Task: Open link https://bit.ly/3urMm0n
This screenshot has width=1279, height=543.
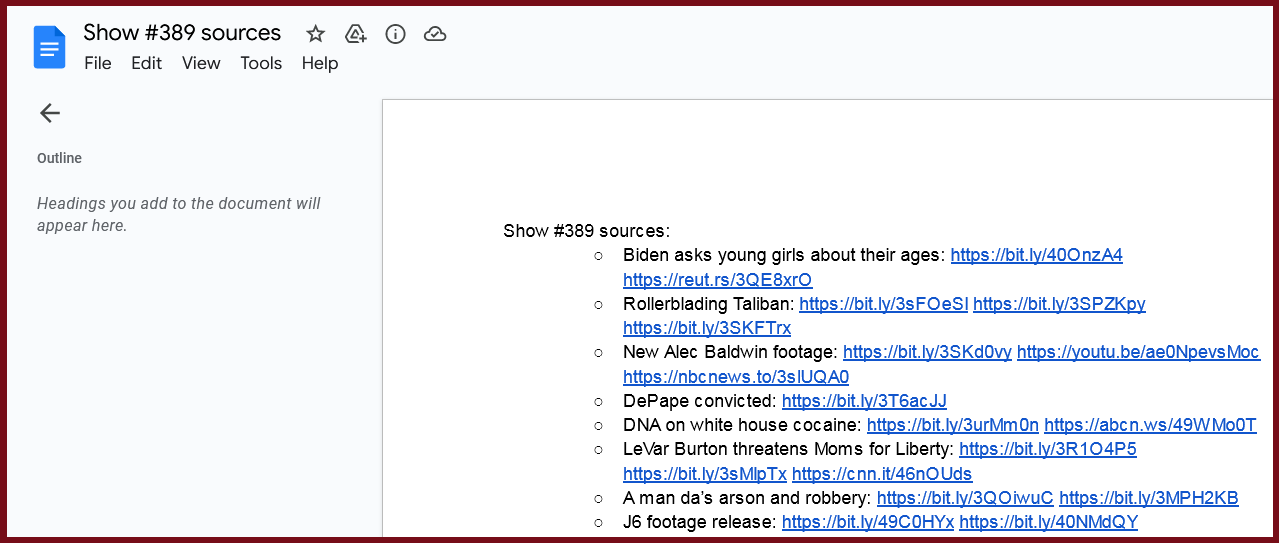Action: click(x=953, y=425)
